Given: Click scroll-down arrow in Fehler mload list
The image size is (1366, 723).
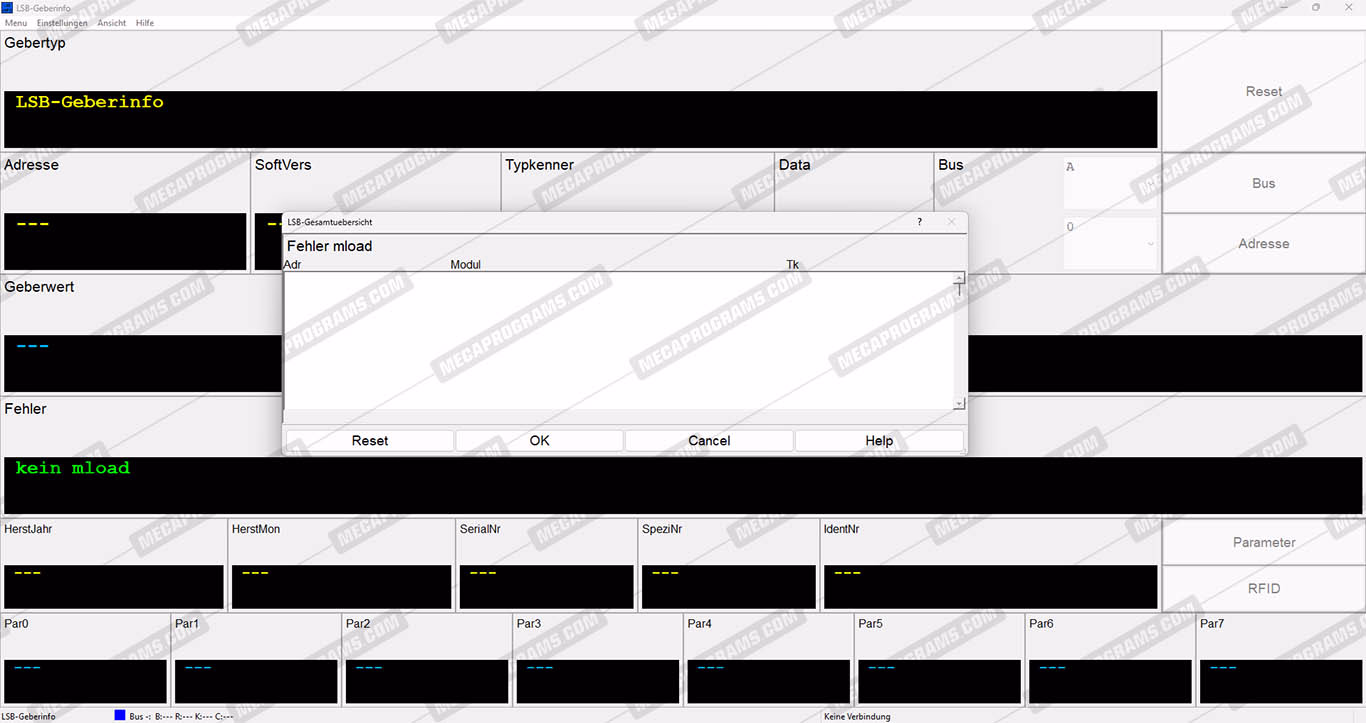Looking at the screenshot, I should point(959,404).
